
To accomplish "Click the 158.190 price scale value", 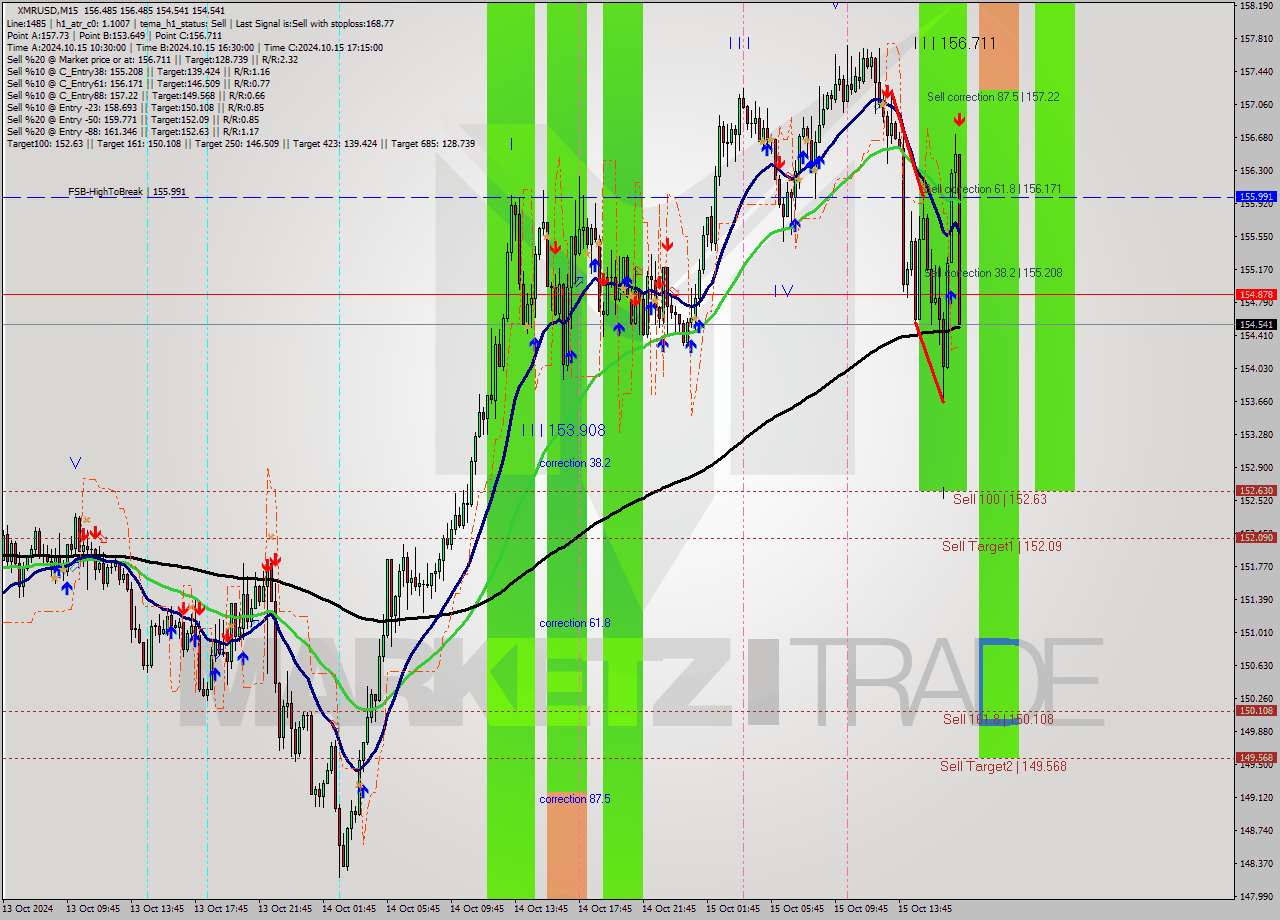I will point(1256,6).
